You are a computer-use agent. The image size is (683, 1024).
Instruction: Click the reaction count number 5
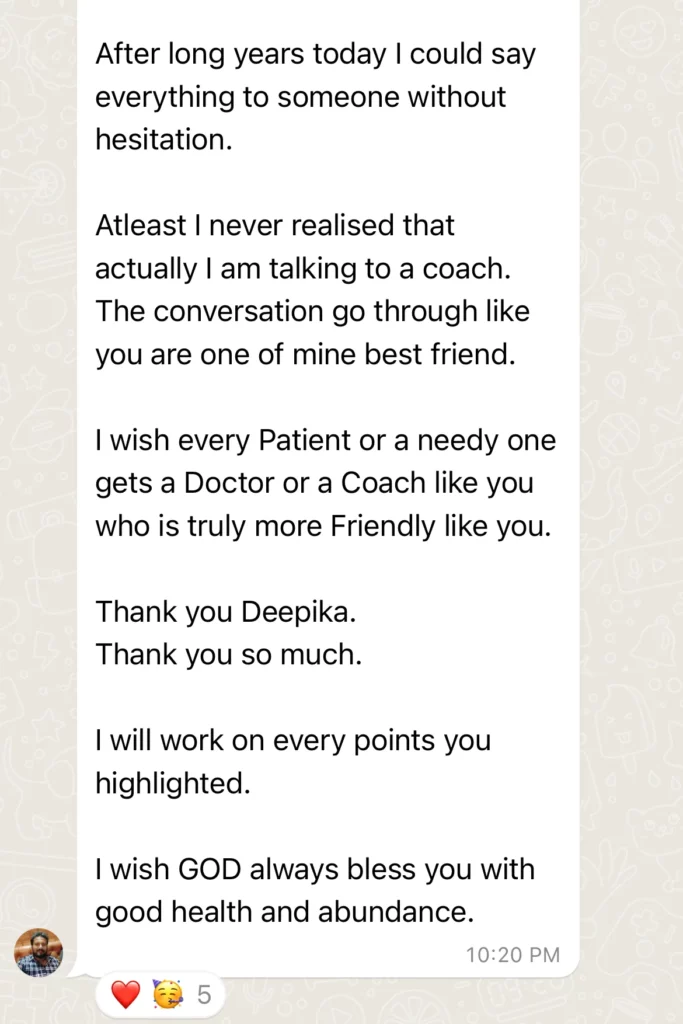click(204, 995)
